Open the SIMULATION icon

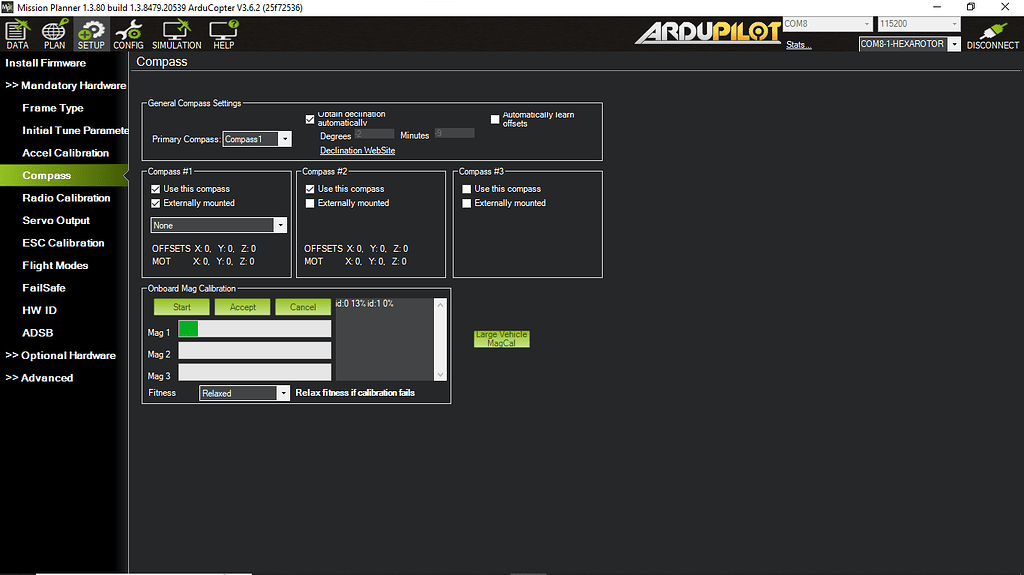tap(176, 34)
